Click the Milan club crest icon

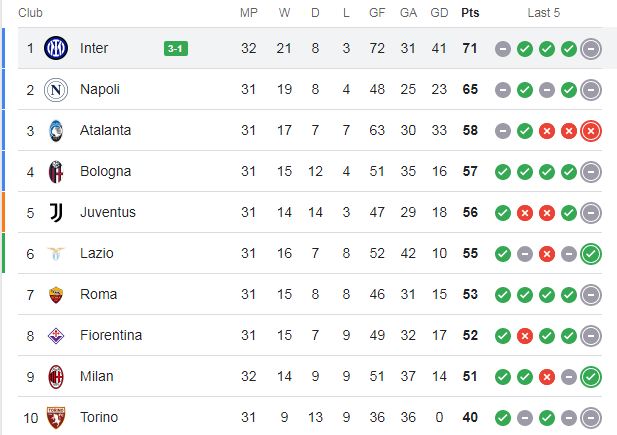tap(56, 377)
